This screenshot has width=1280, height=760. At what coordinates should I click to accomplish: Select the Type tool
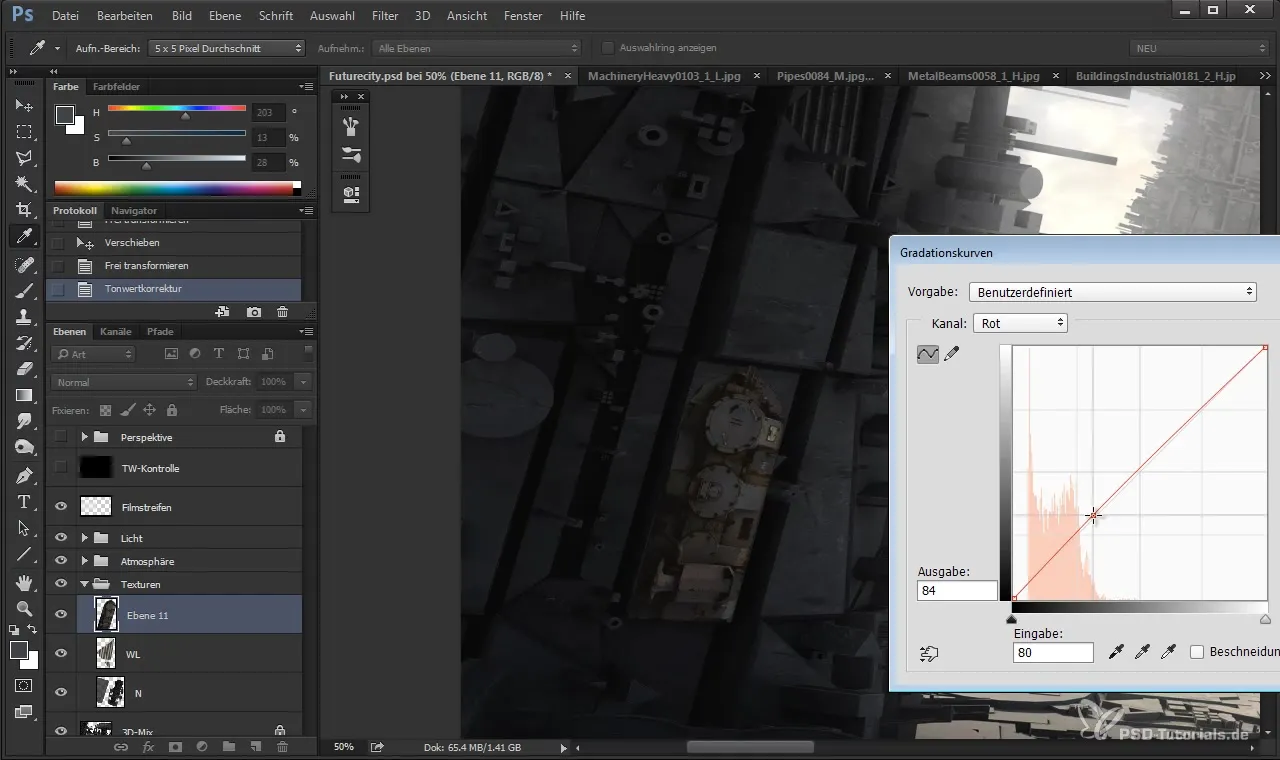click(x=24, y=502)
